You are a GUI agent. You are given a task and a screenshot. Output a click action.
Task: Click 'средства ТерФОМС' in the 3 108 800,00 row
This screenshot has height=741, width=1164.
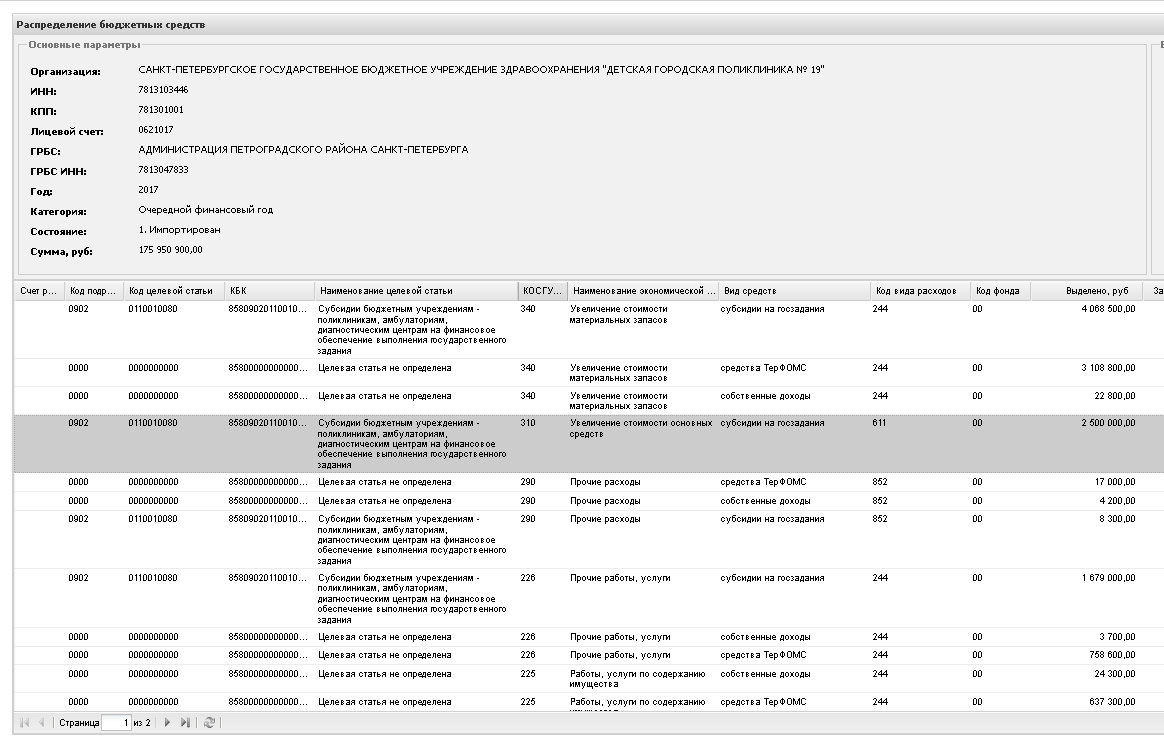[763, 368]
